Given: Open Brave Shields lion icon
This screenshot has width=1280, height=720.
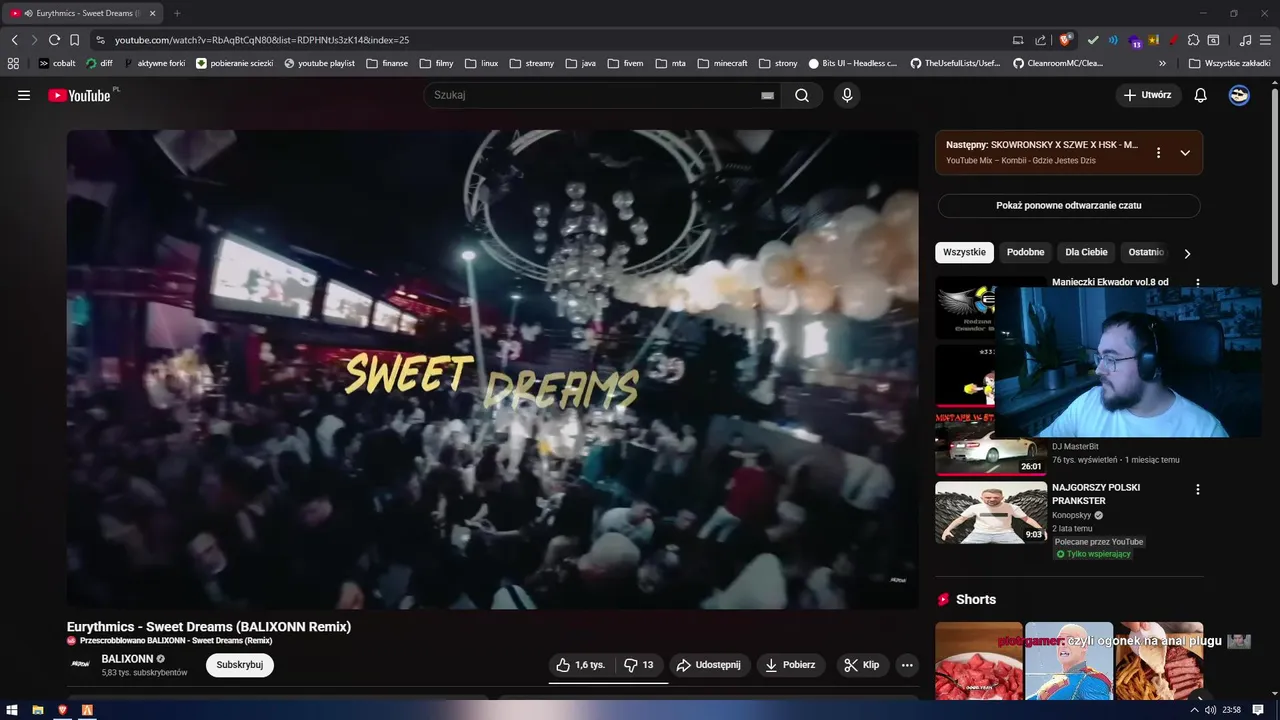Looking at the screenshot, I should [x=1066, y=40].
